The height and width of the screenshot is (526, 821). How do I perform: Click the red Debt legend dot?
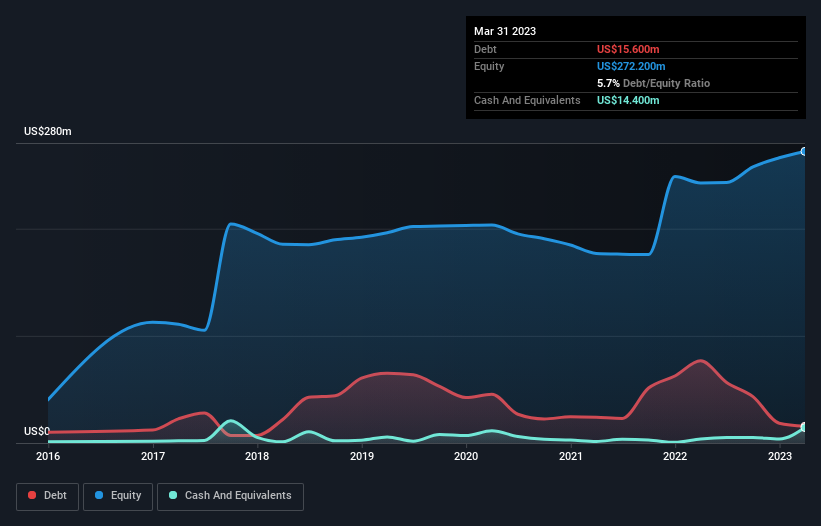(x=32, y=495)
